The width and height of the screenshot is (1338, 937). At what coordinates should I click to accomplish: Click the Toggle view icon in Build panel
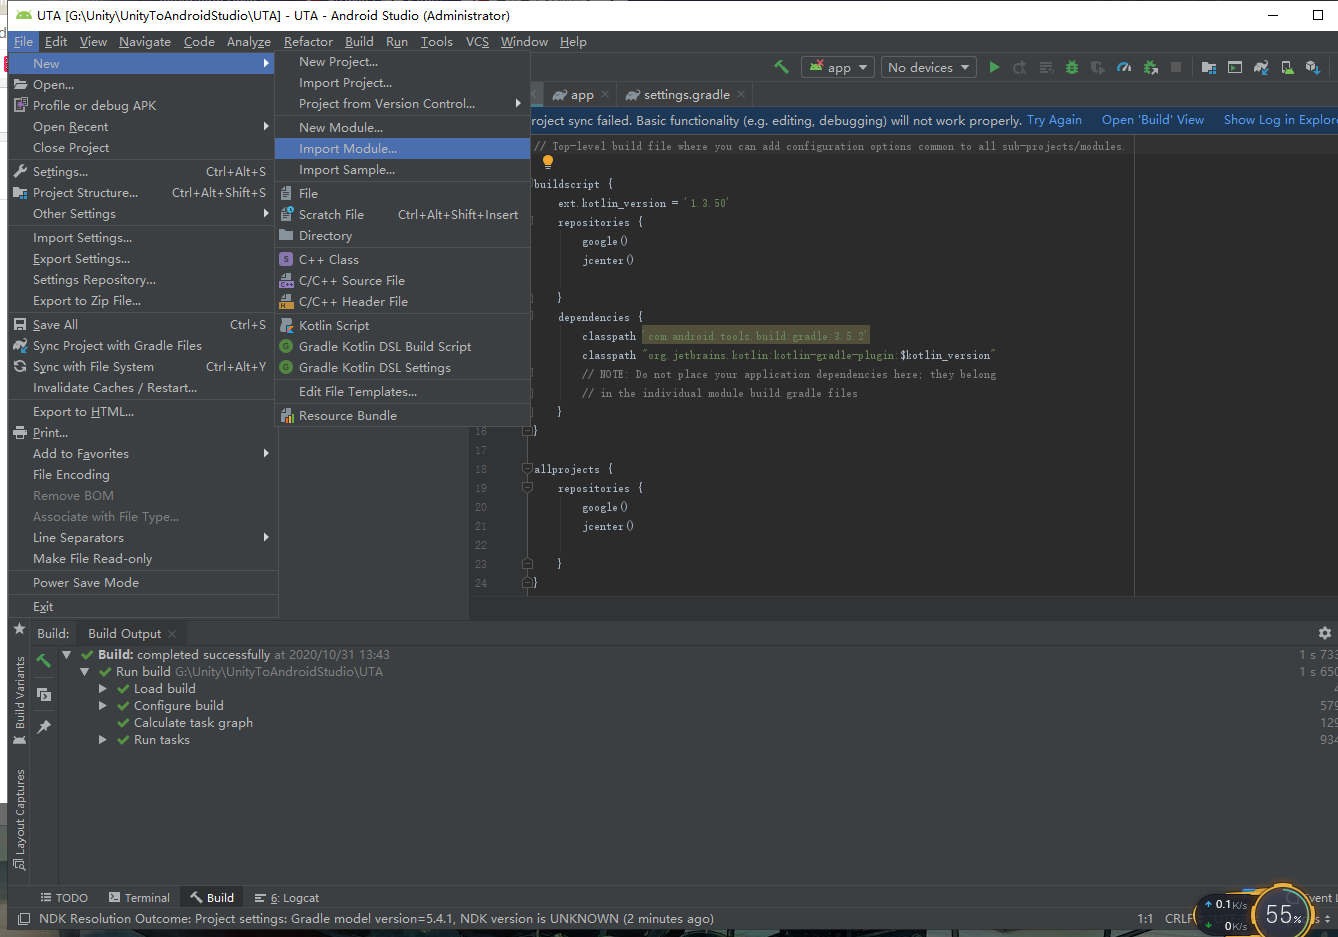pyautogui.click(x=44, y=694)
